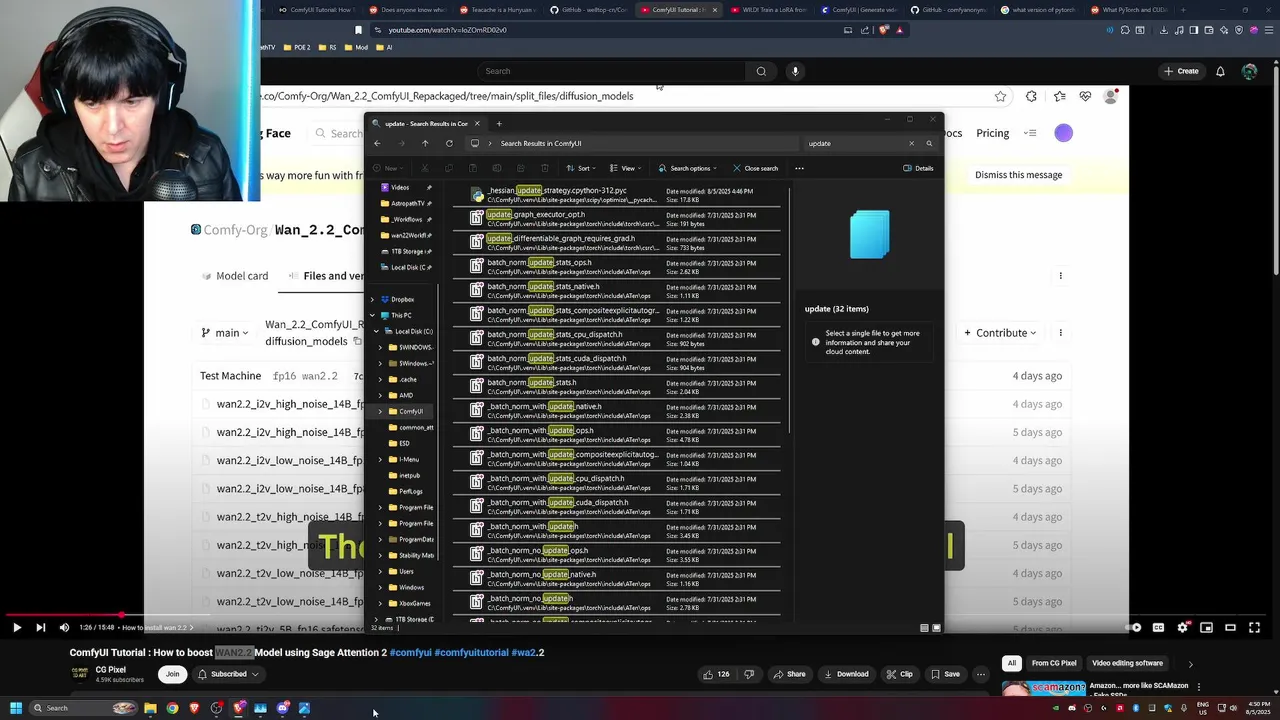The image size is (1280, 720).
Task: Switch to the 'ComfyUI | Generate vide' browser tab
Action: pyautogui.click(x=858, y=10)
